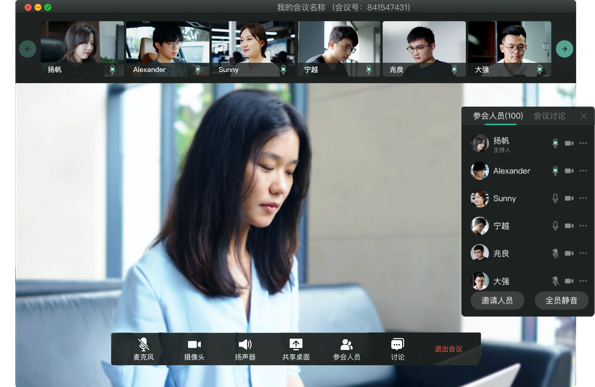Toggle the 摄像头 camera button
This screenshot has width=595, height=387.
(194, 349)
